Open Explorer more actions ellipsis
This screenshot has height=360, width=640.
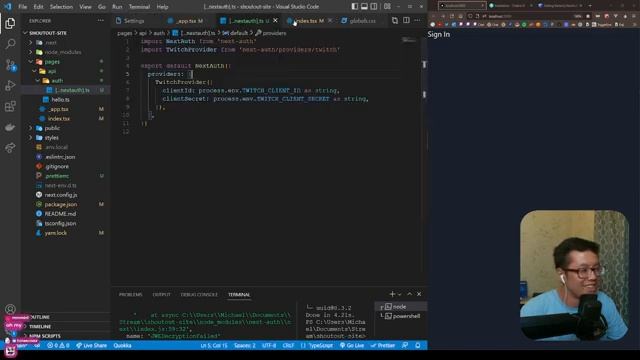[100, 20]
